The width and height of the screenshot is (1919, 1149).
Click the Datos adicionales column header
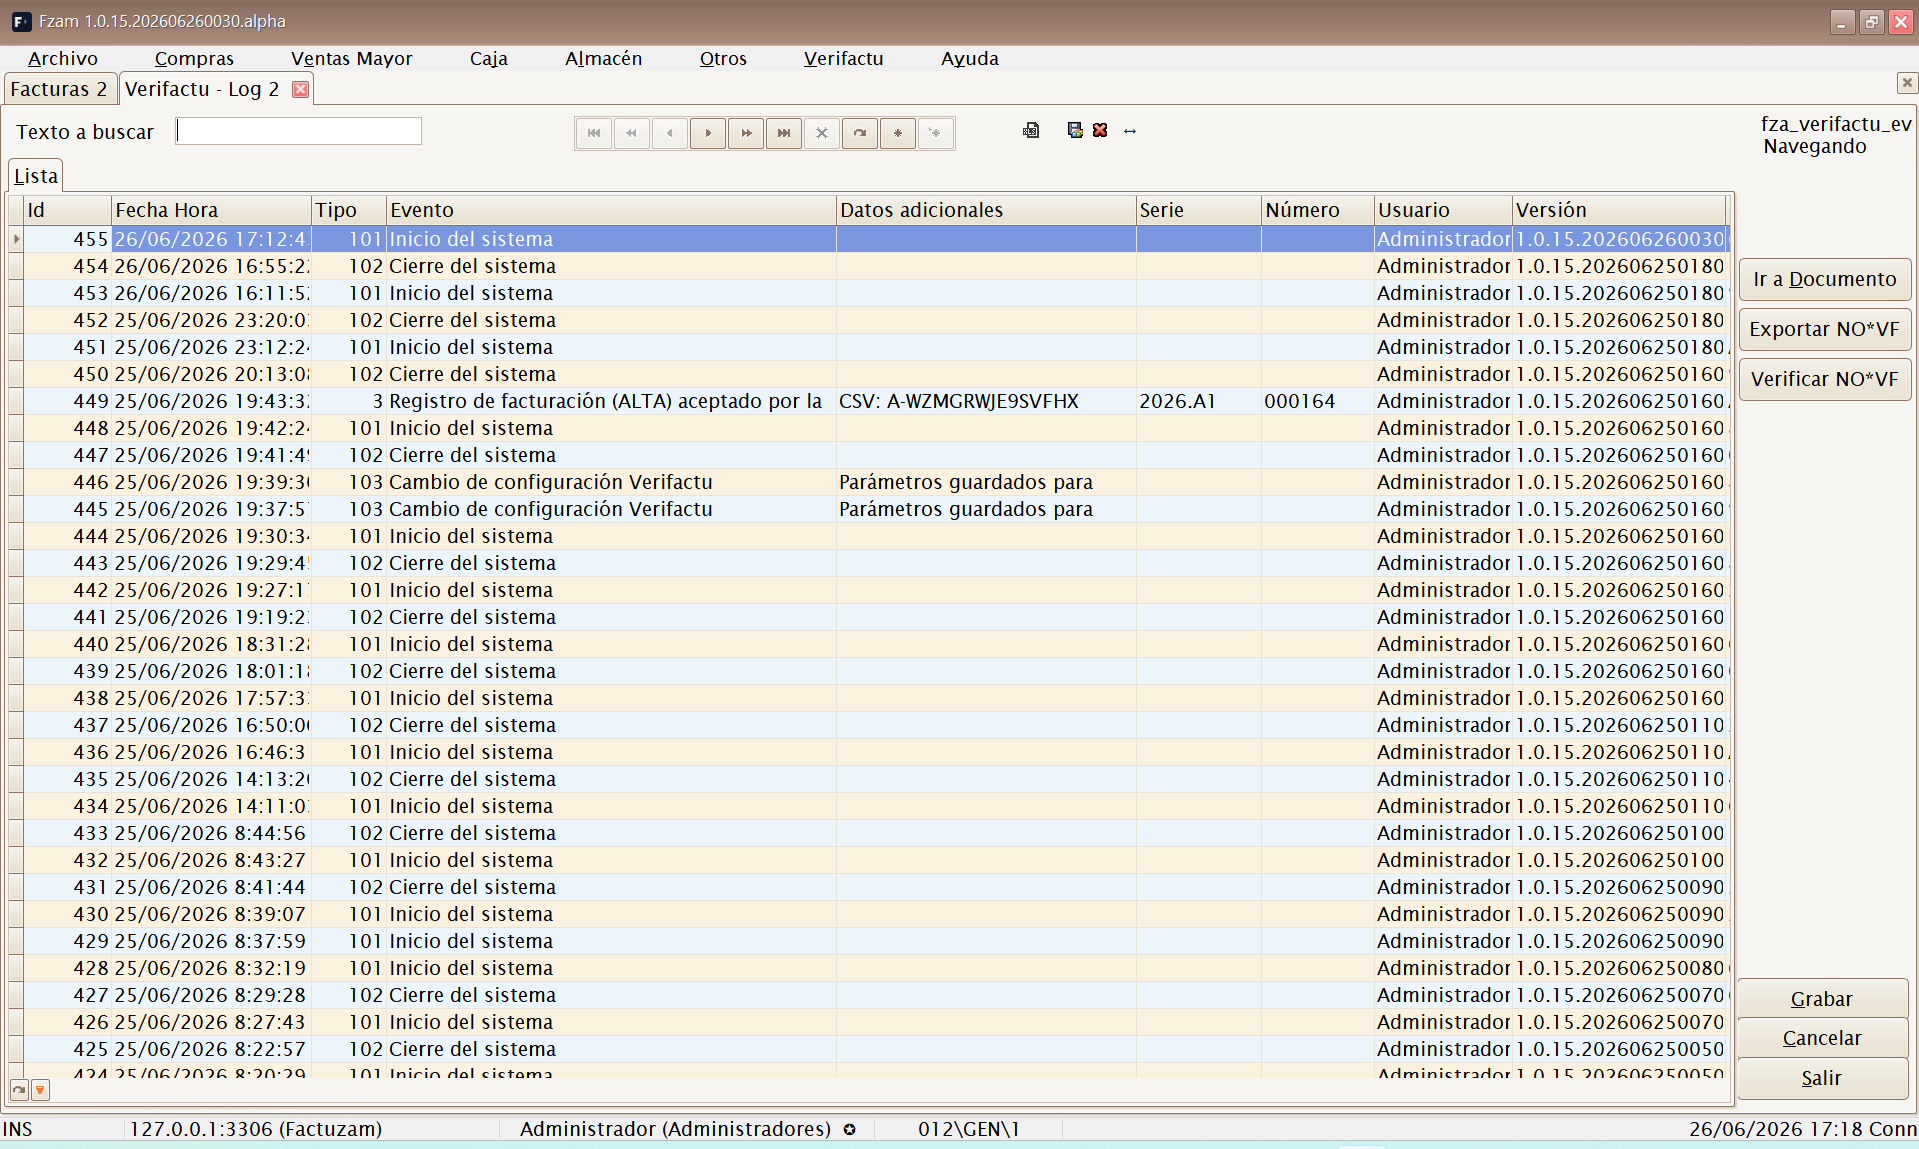coord(986,210)
